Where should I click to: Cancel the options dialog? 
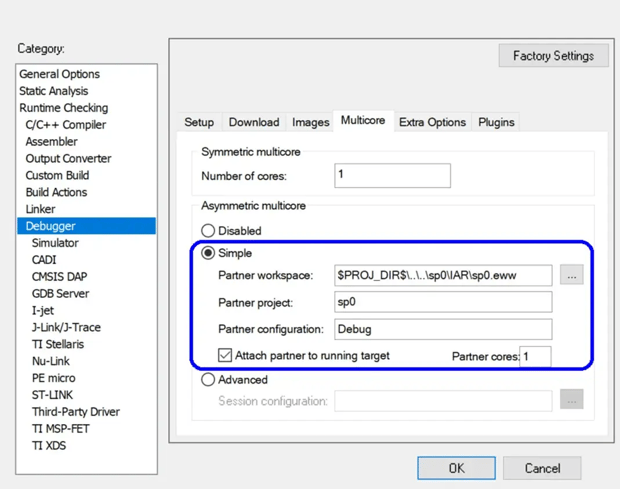pos(542,468)
